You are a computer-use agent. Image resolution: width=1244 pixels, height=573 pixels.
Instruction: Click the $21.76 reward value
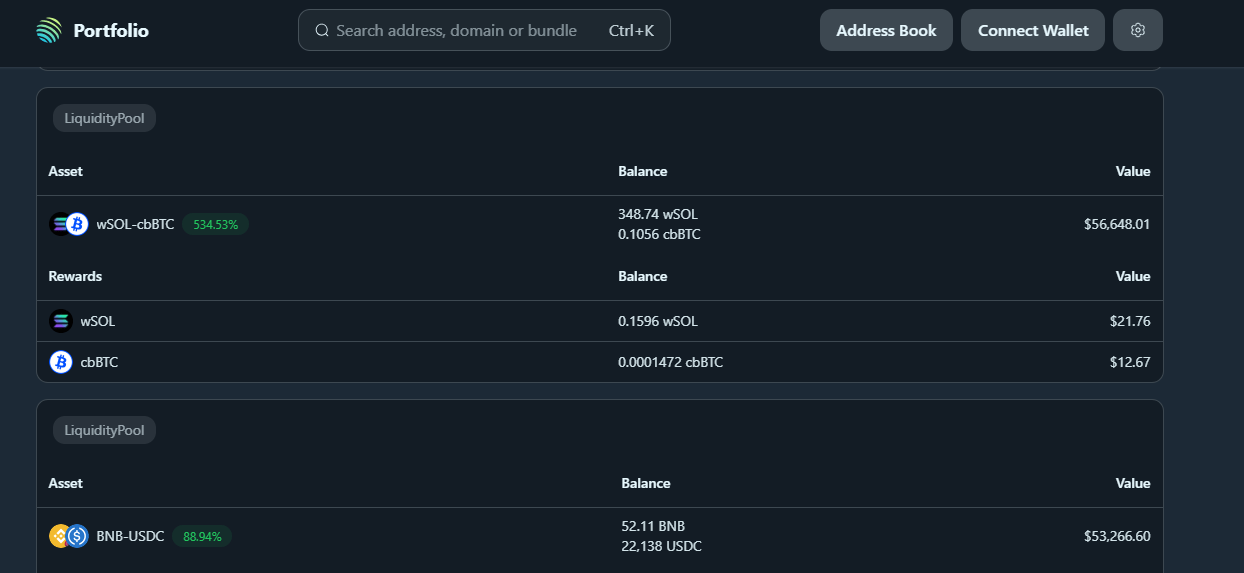click(1130, 321)
